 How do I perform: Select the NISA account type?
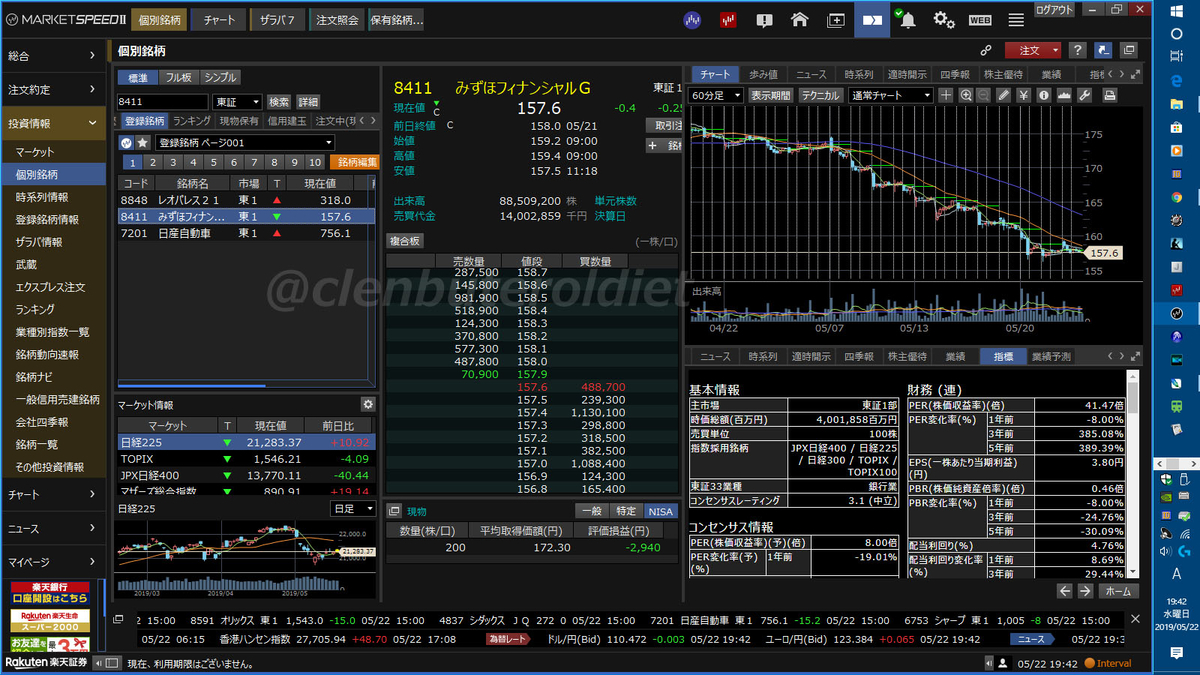pyautogui.click(x=660, y=511)
